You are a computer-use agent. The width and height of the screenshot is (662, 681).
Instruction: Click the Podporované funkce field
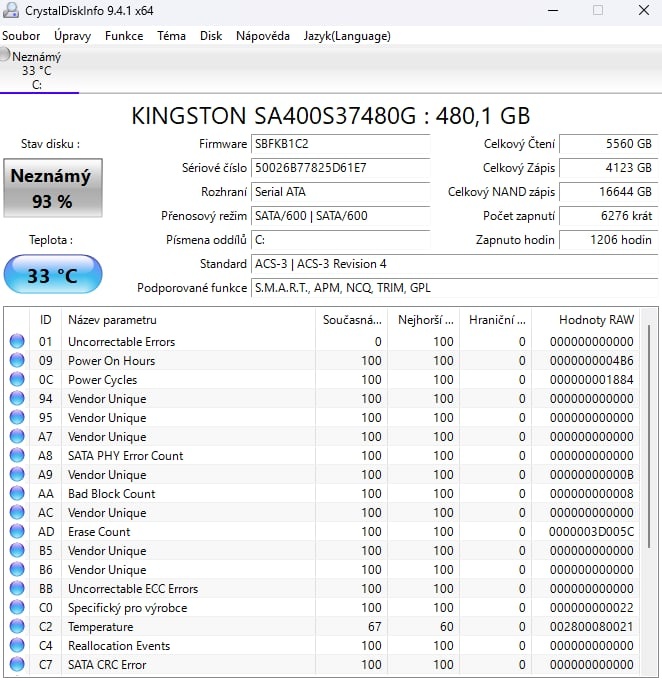(455, 288)
